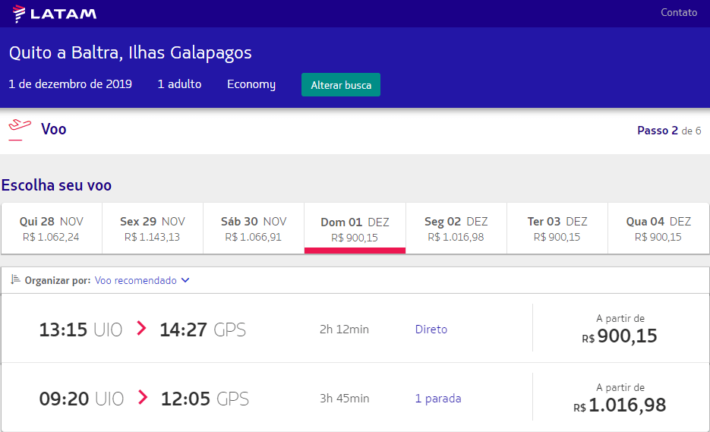The image size is (710, 432).
Task: Click the 12:05 GPS arrival time
Action: pos(205,399)
